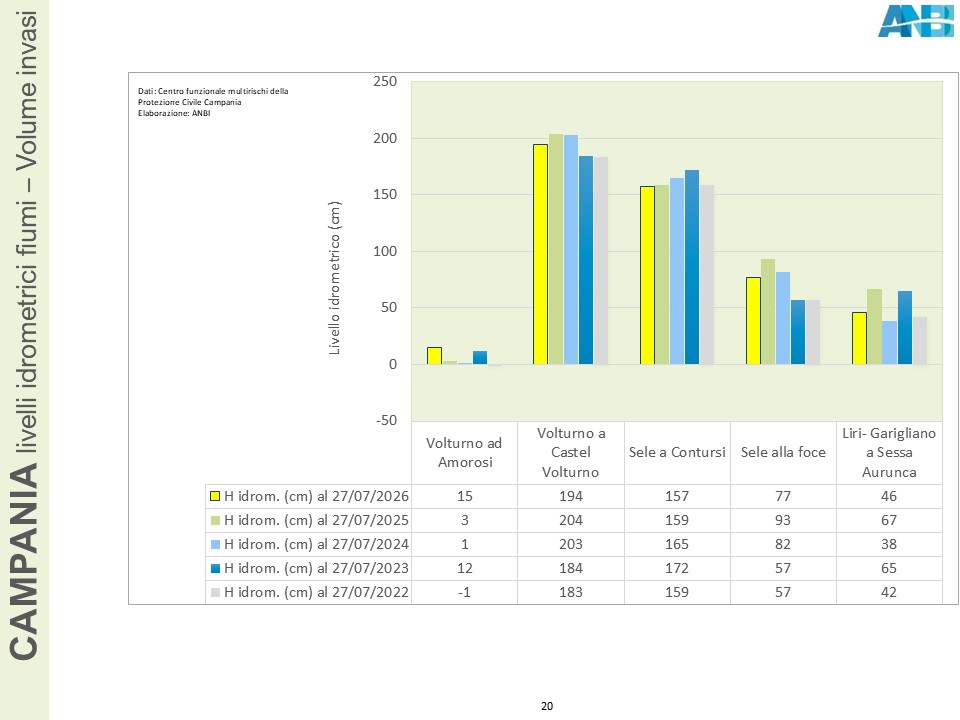Click the 2025 value 204 for Castel Volturno
960x720 pixels.
coord(571,520)
